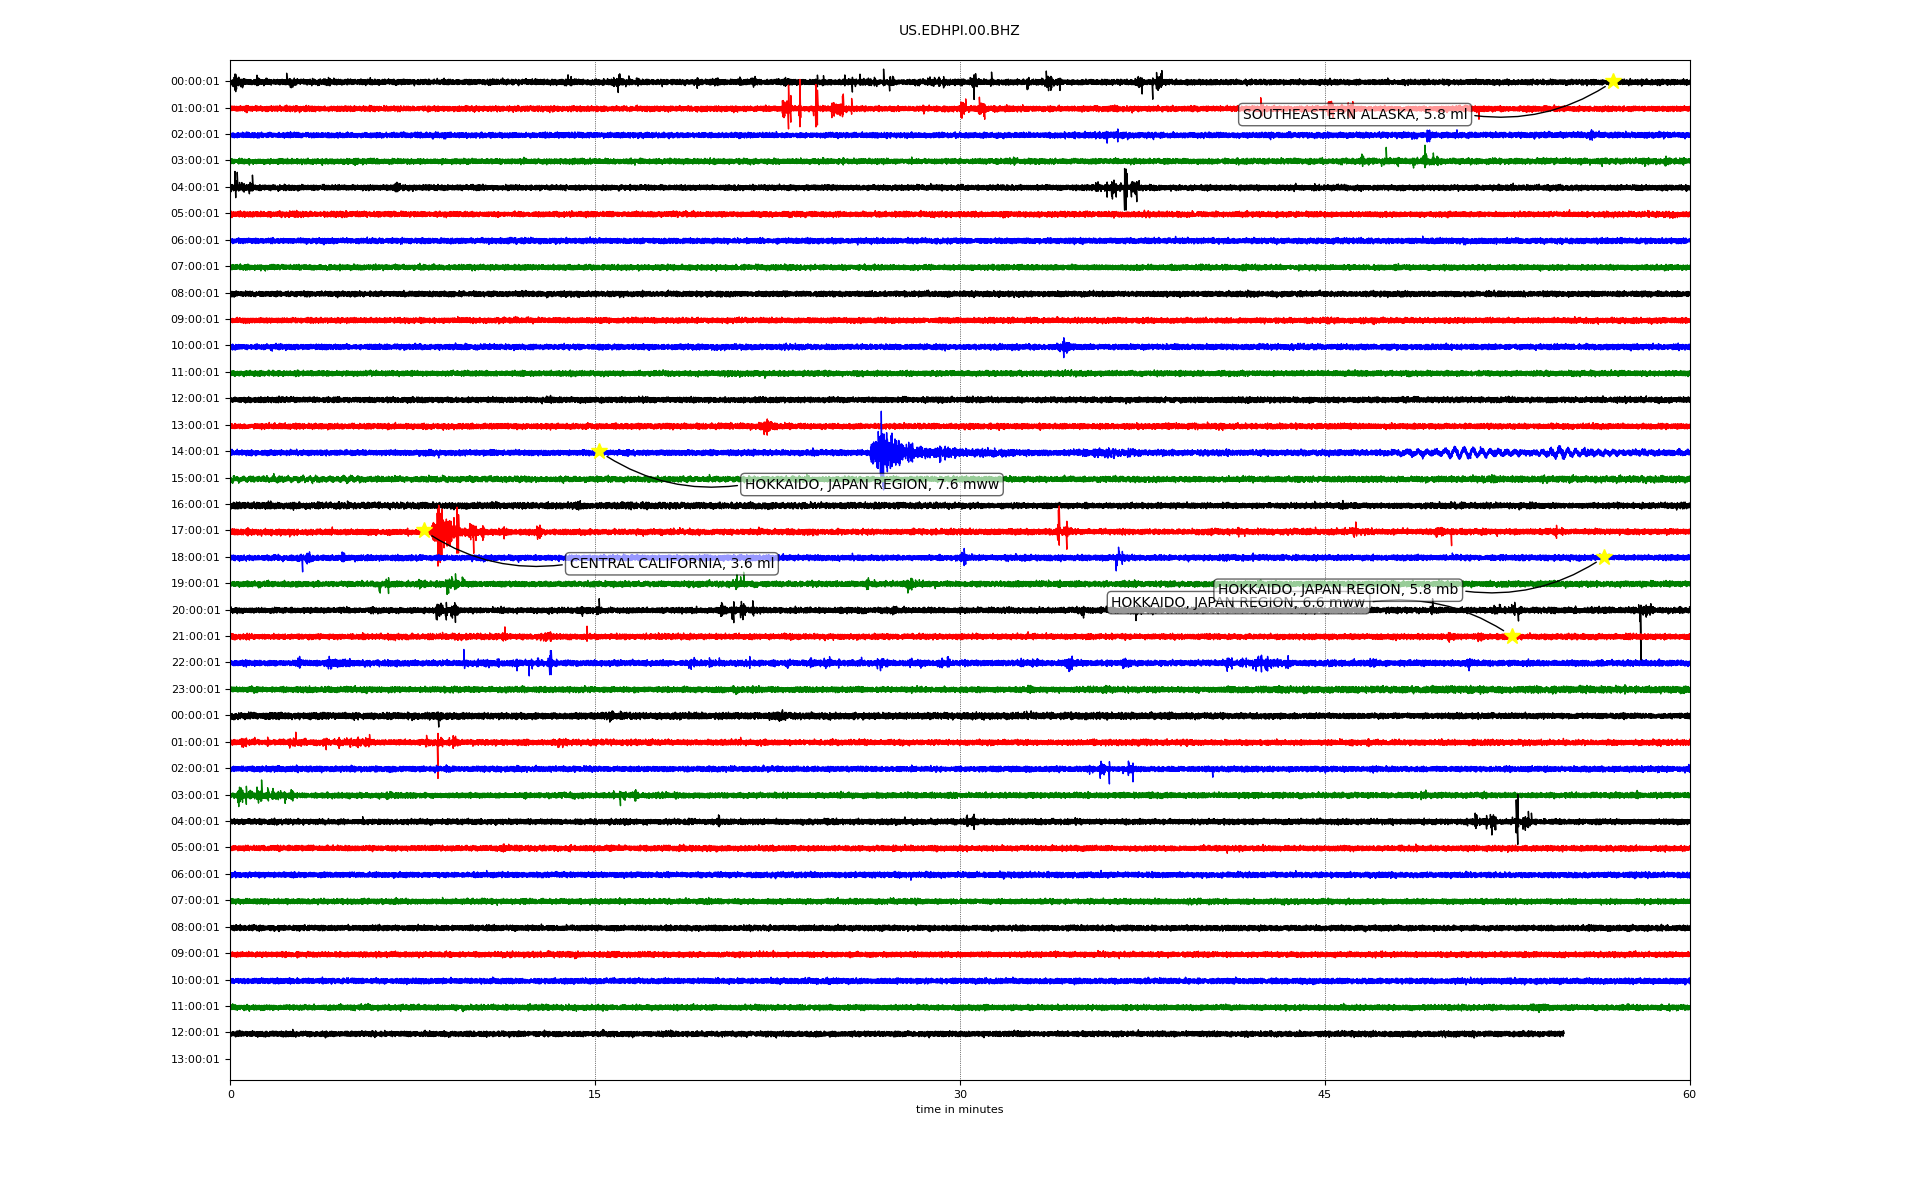Click the 30 tick on the x-axis
Image resolution: width=1920 pixels, height=1200 pixels.
960,1094
